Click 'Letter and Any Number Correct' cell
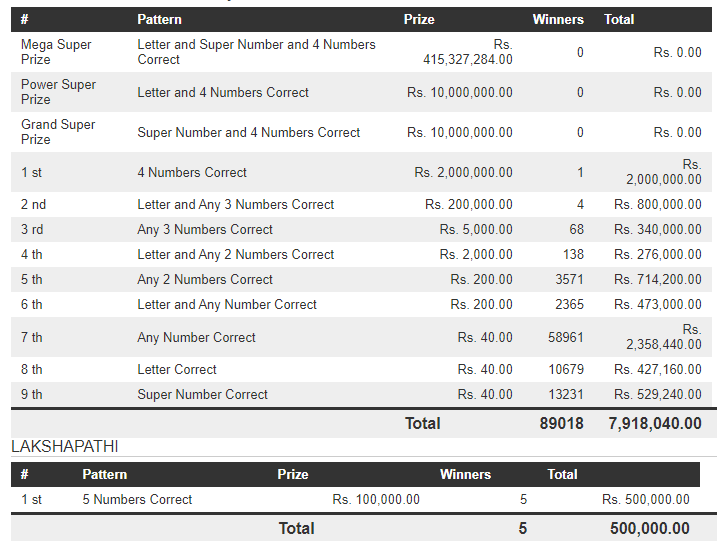Image resolution: width=717 pixels, height=541 pixels. point(227,304)
